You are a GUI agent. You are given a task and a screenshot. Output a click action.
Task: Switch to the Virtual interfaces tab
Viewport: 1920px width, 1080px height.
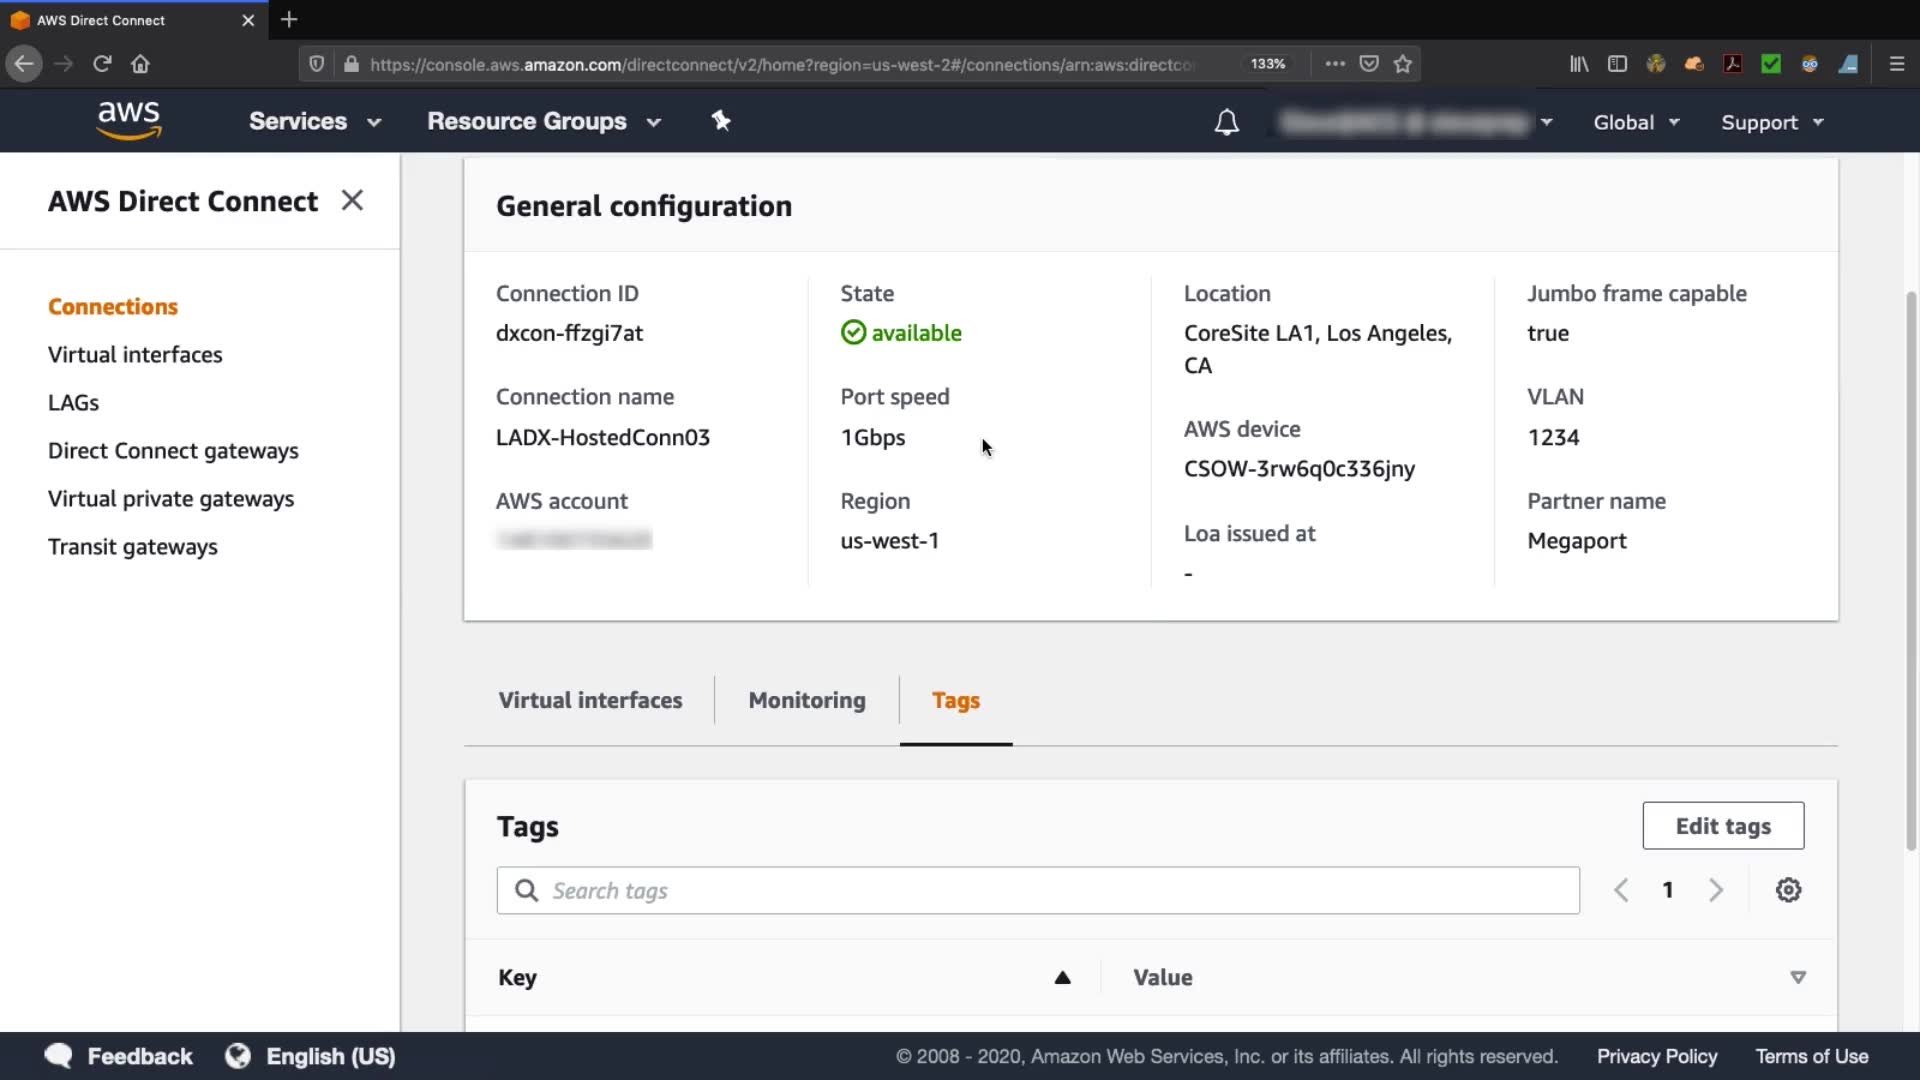click(x=590, y=700)
